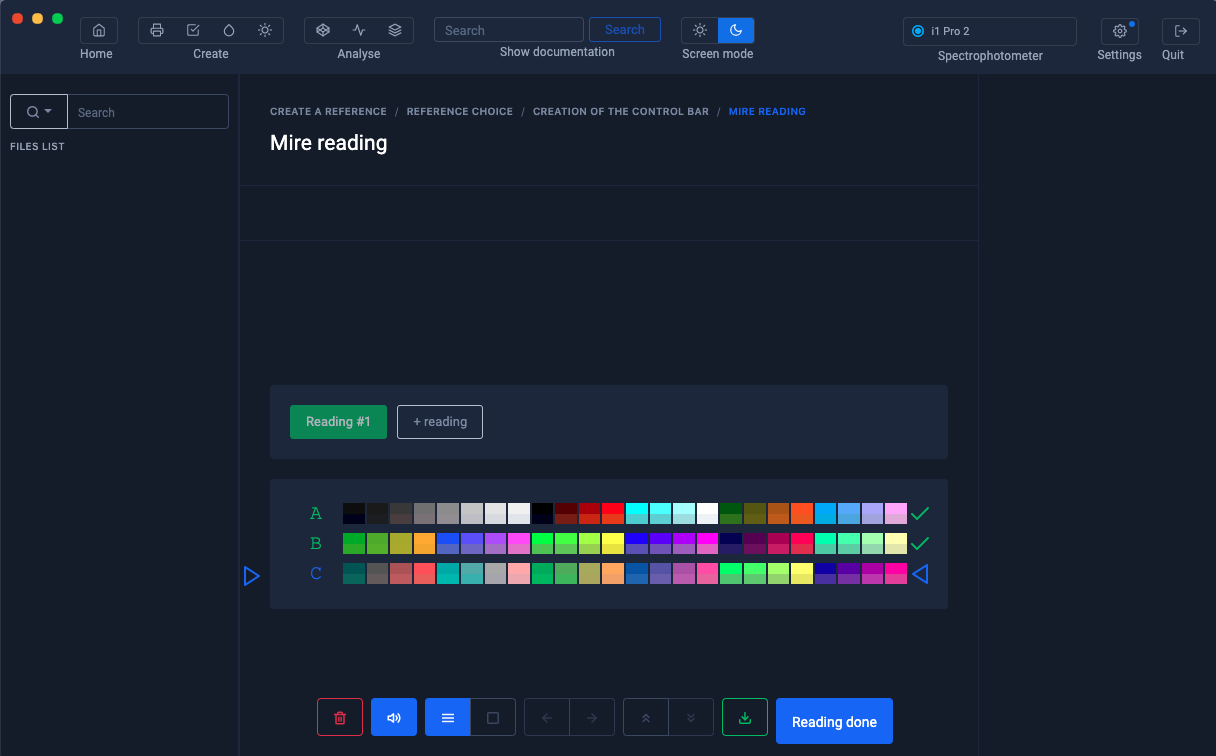Switch to dark screen mode

(x=736, y=31)
